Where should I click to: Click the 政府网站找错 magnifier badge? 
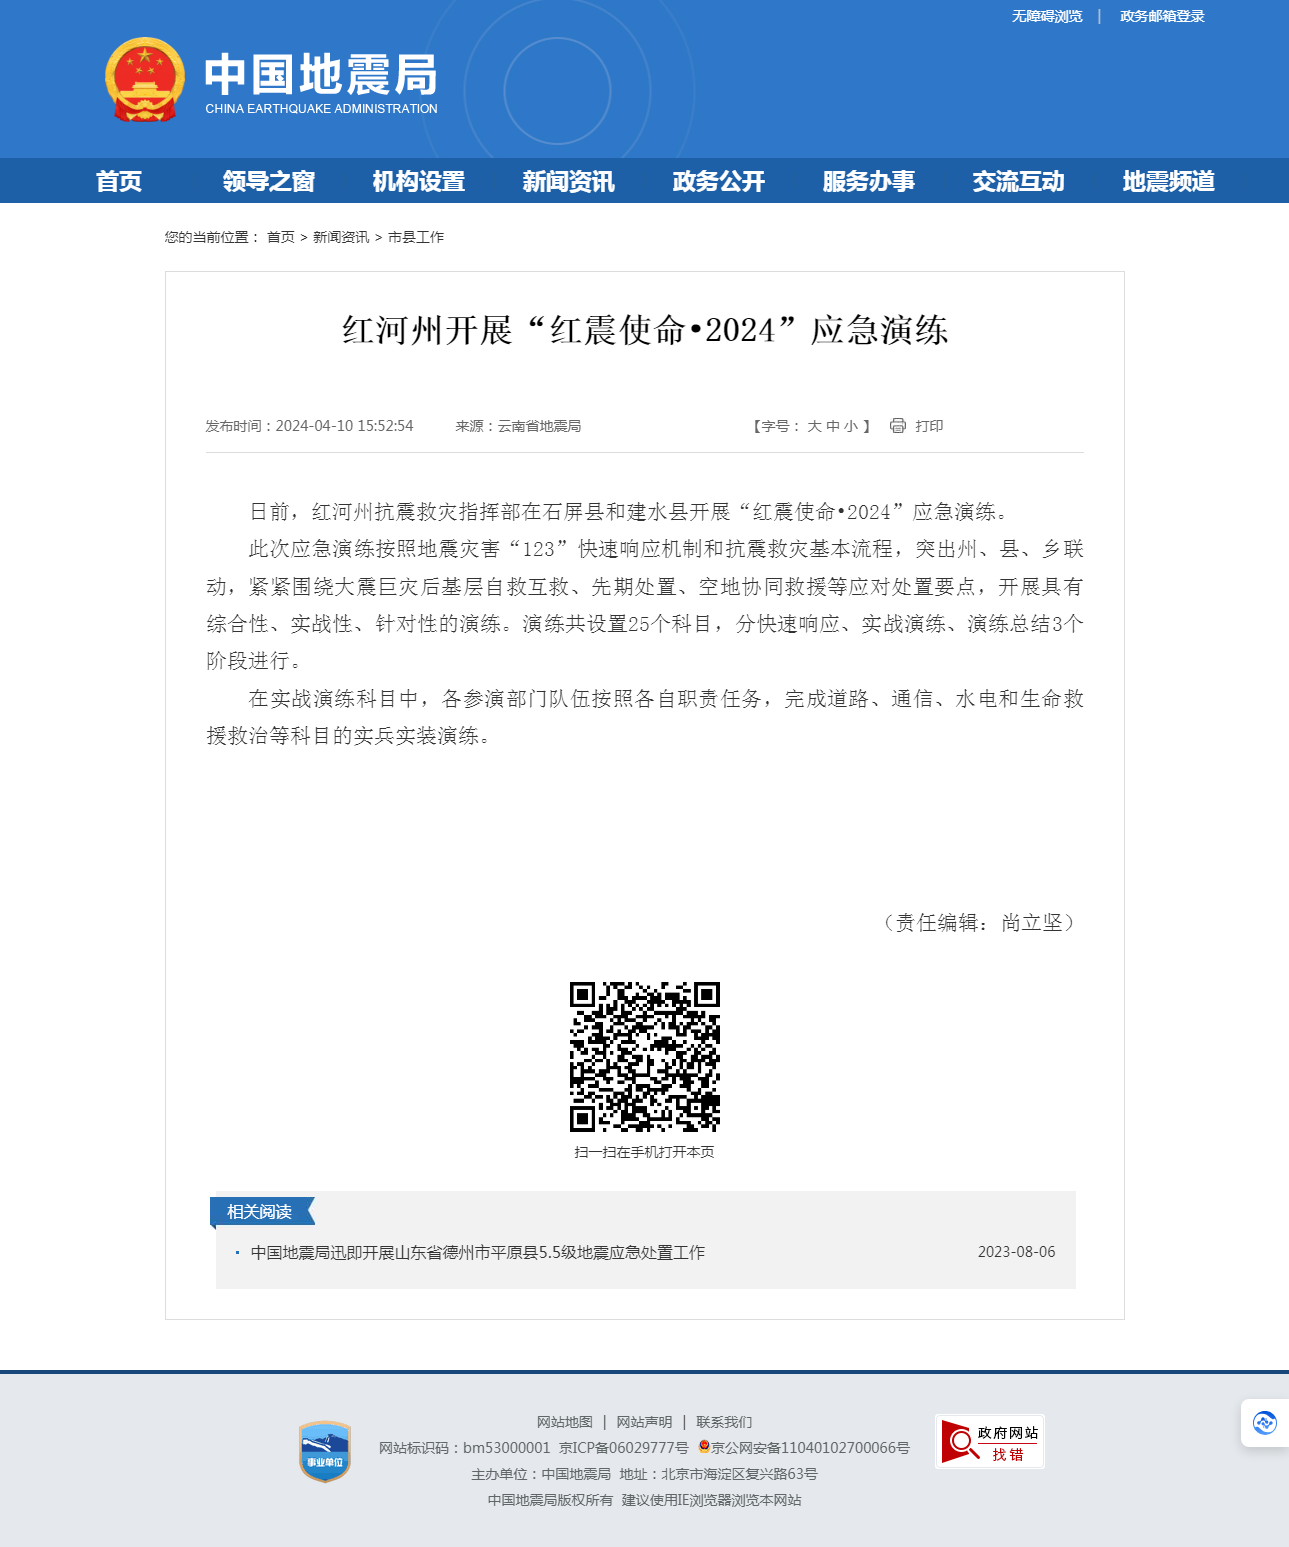tap(989, 1442)
